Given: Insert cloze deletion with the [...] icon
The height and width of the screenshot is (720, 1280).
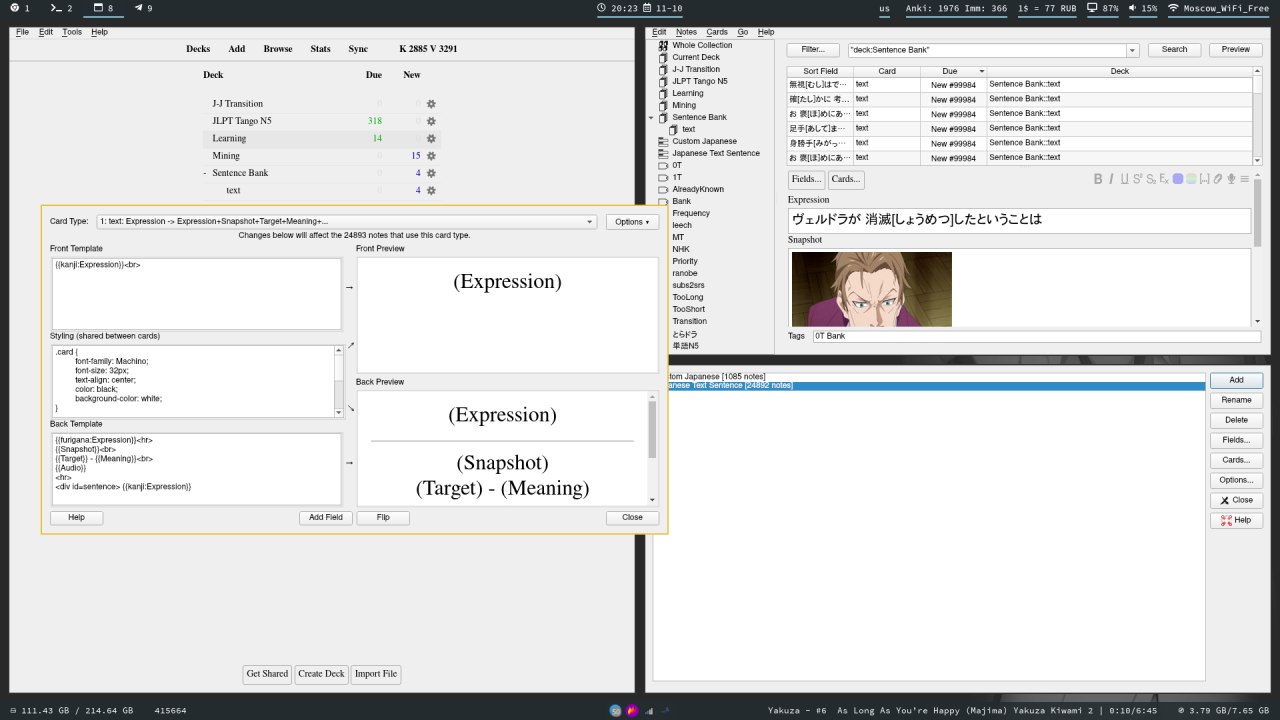Looking at the screenshot, I should pyautogui.click(x=1204, y=179).
